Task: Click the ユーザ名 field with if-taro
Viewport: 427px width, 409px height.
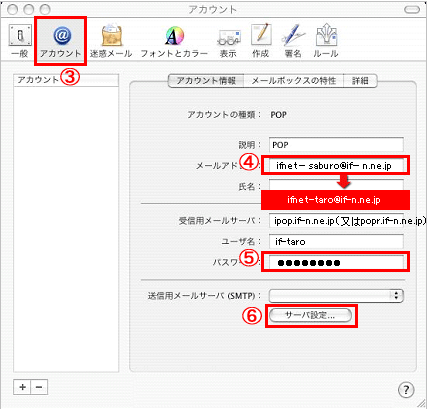Action: (336, 241)
